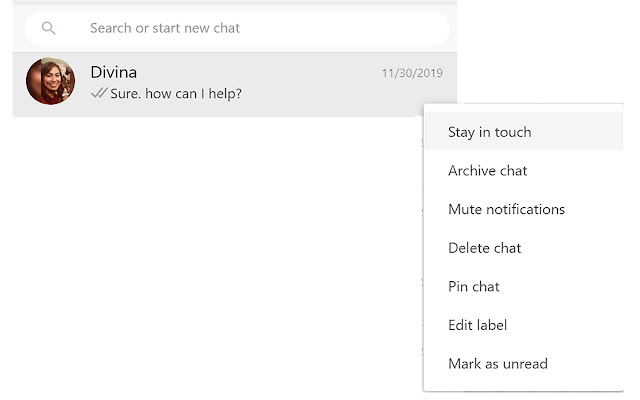Select 'Archive chat' menu option

(x=488, y=171)
